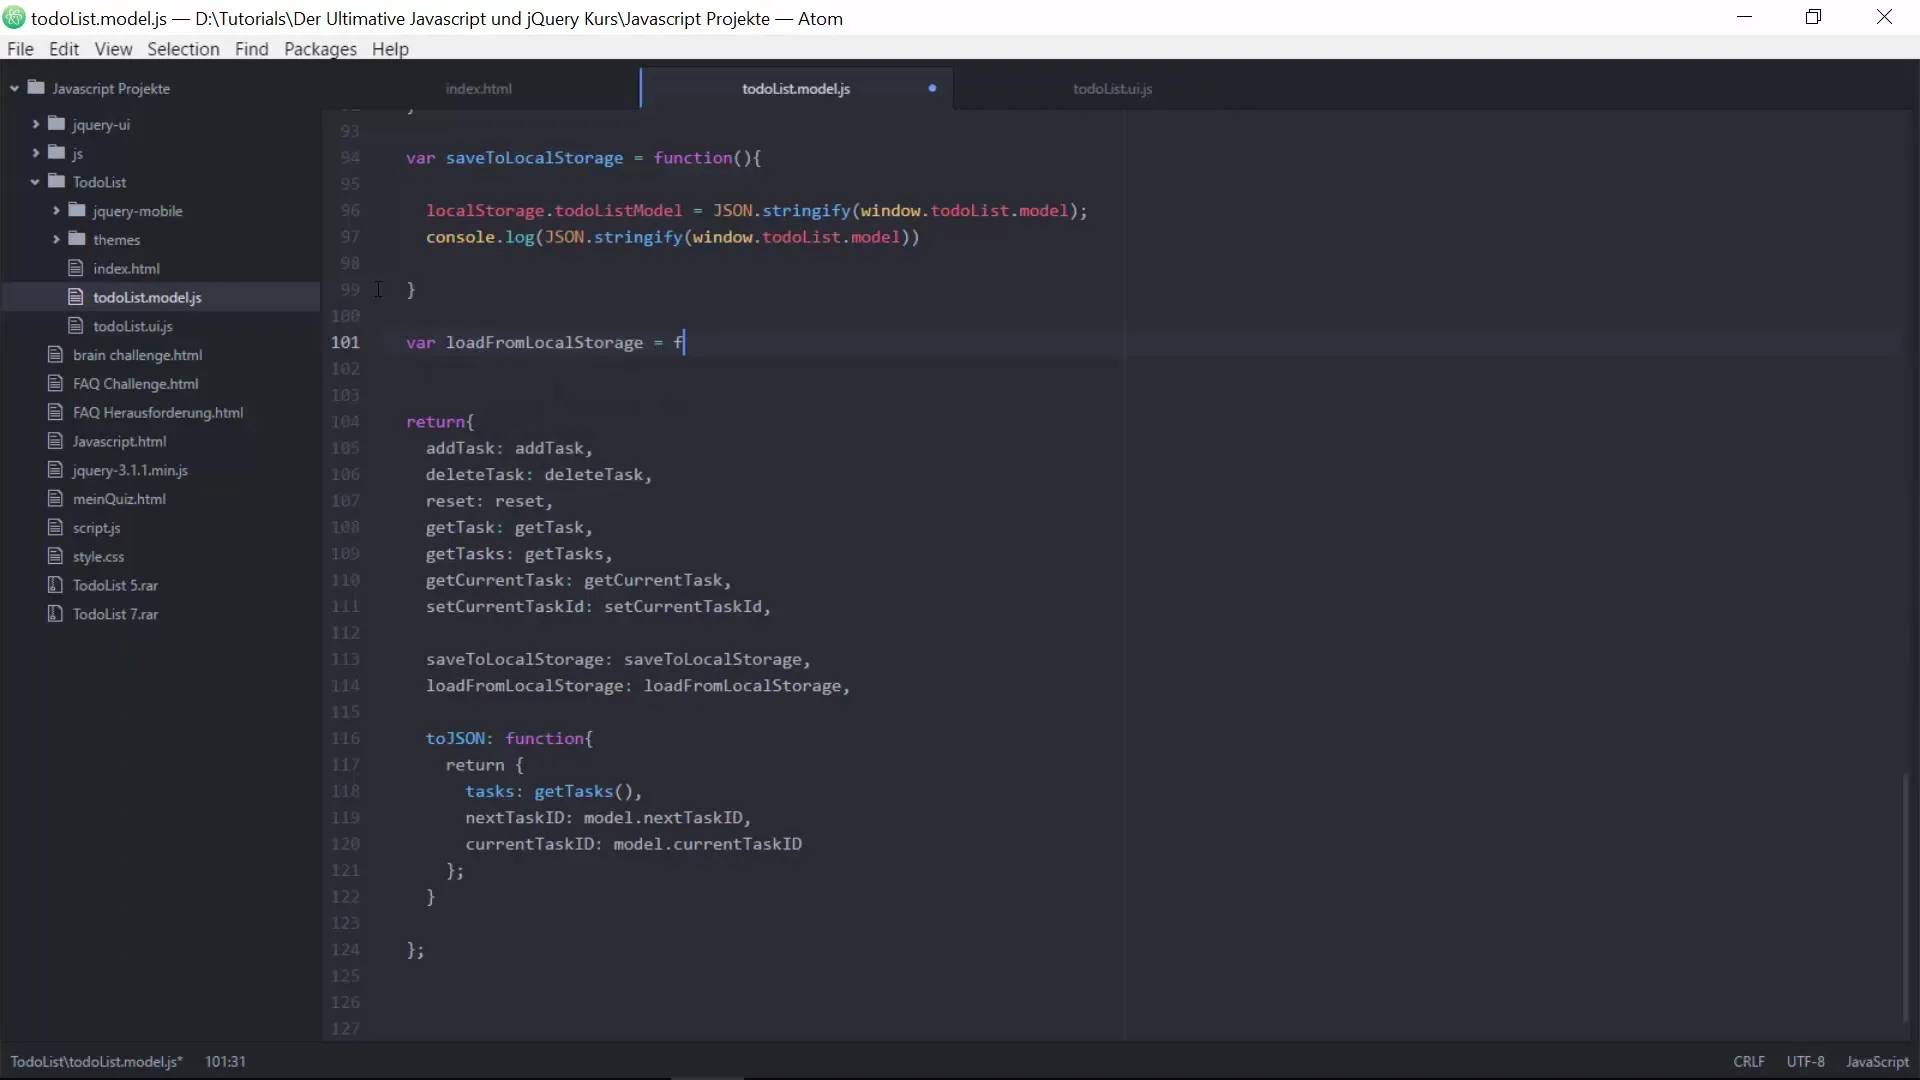Click the file icon next to style.css
Screen dimensions: 1920x1080
[56, 556]
